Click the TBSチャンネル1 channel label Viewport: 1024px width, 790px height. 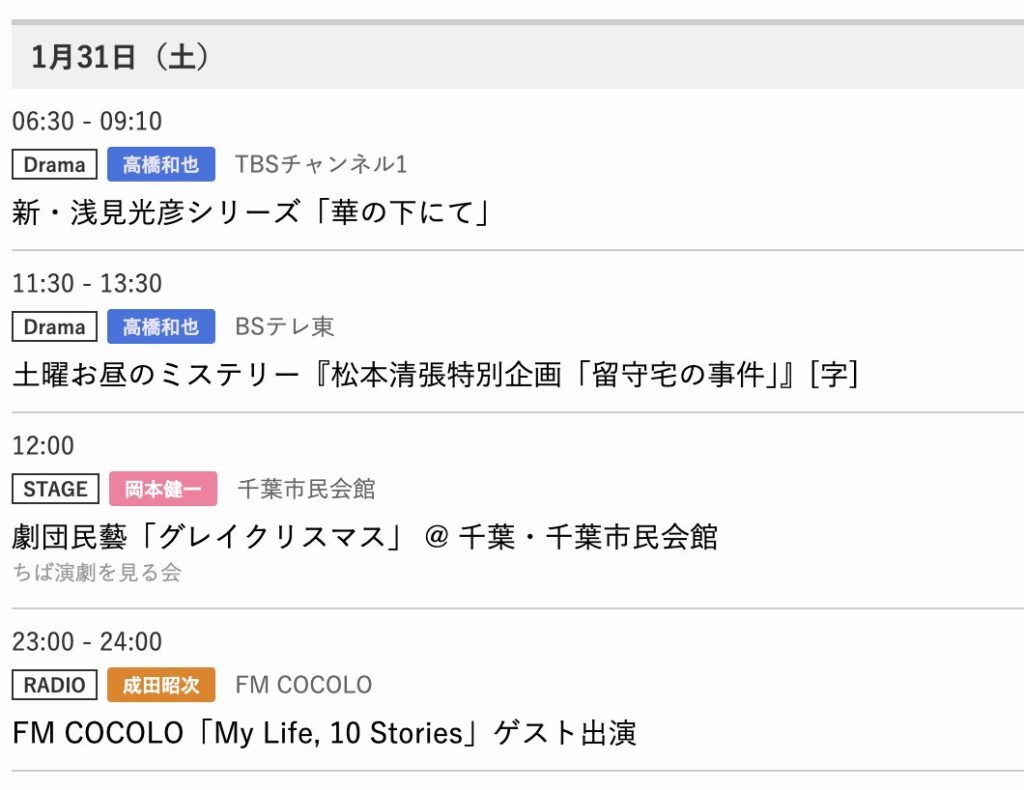pyautogui.click(x=321, y=165)
